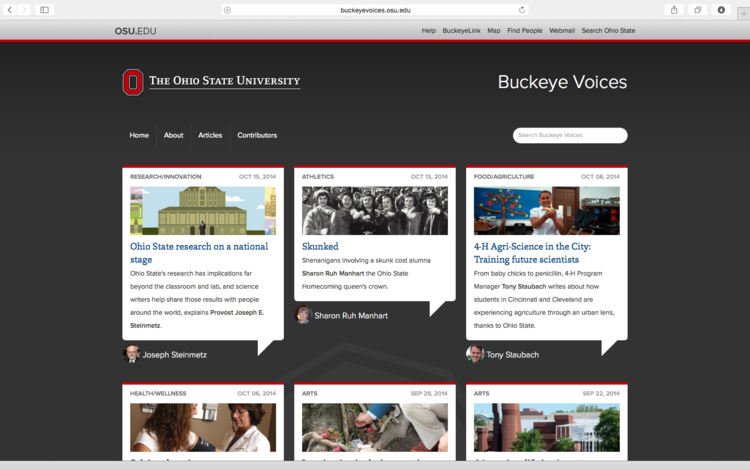
Task: Open the Find People link
Action: pos(525,31)
